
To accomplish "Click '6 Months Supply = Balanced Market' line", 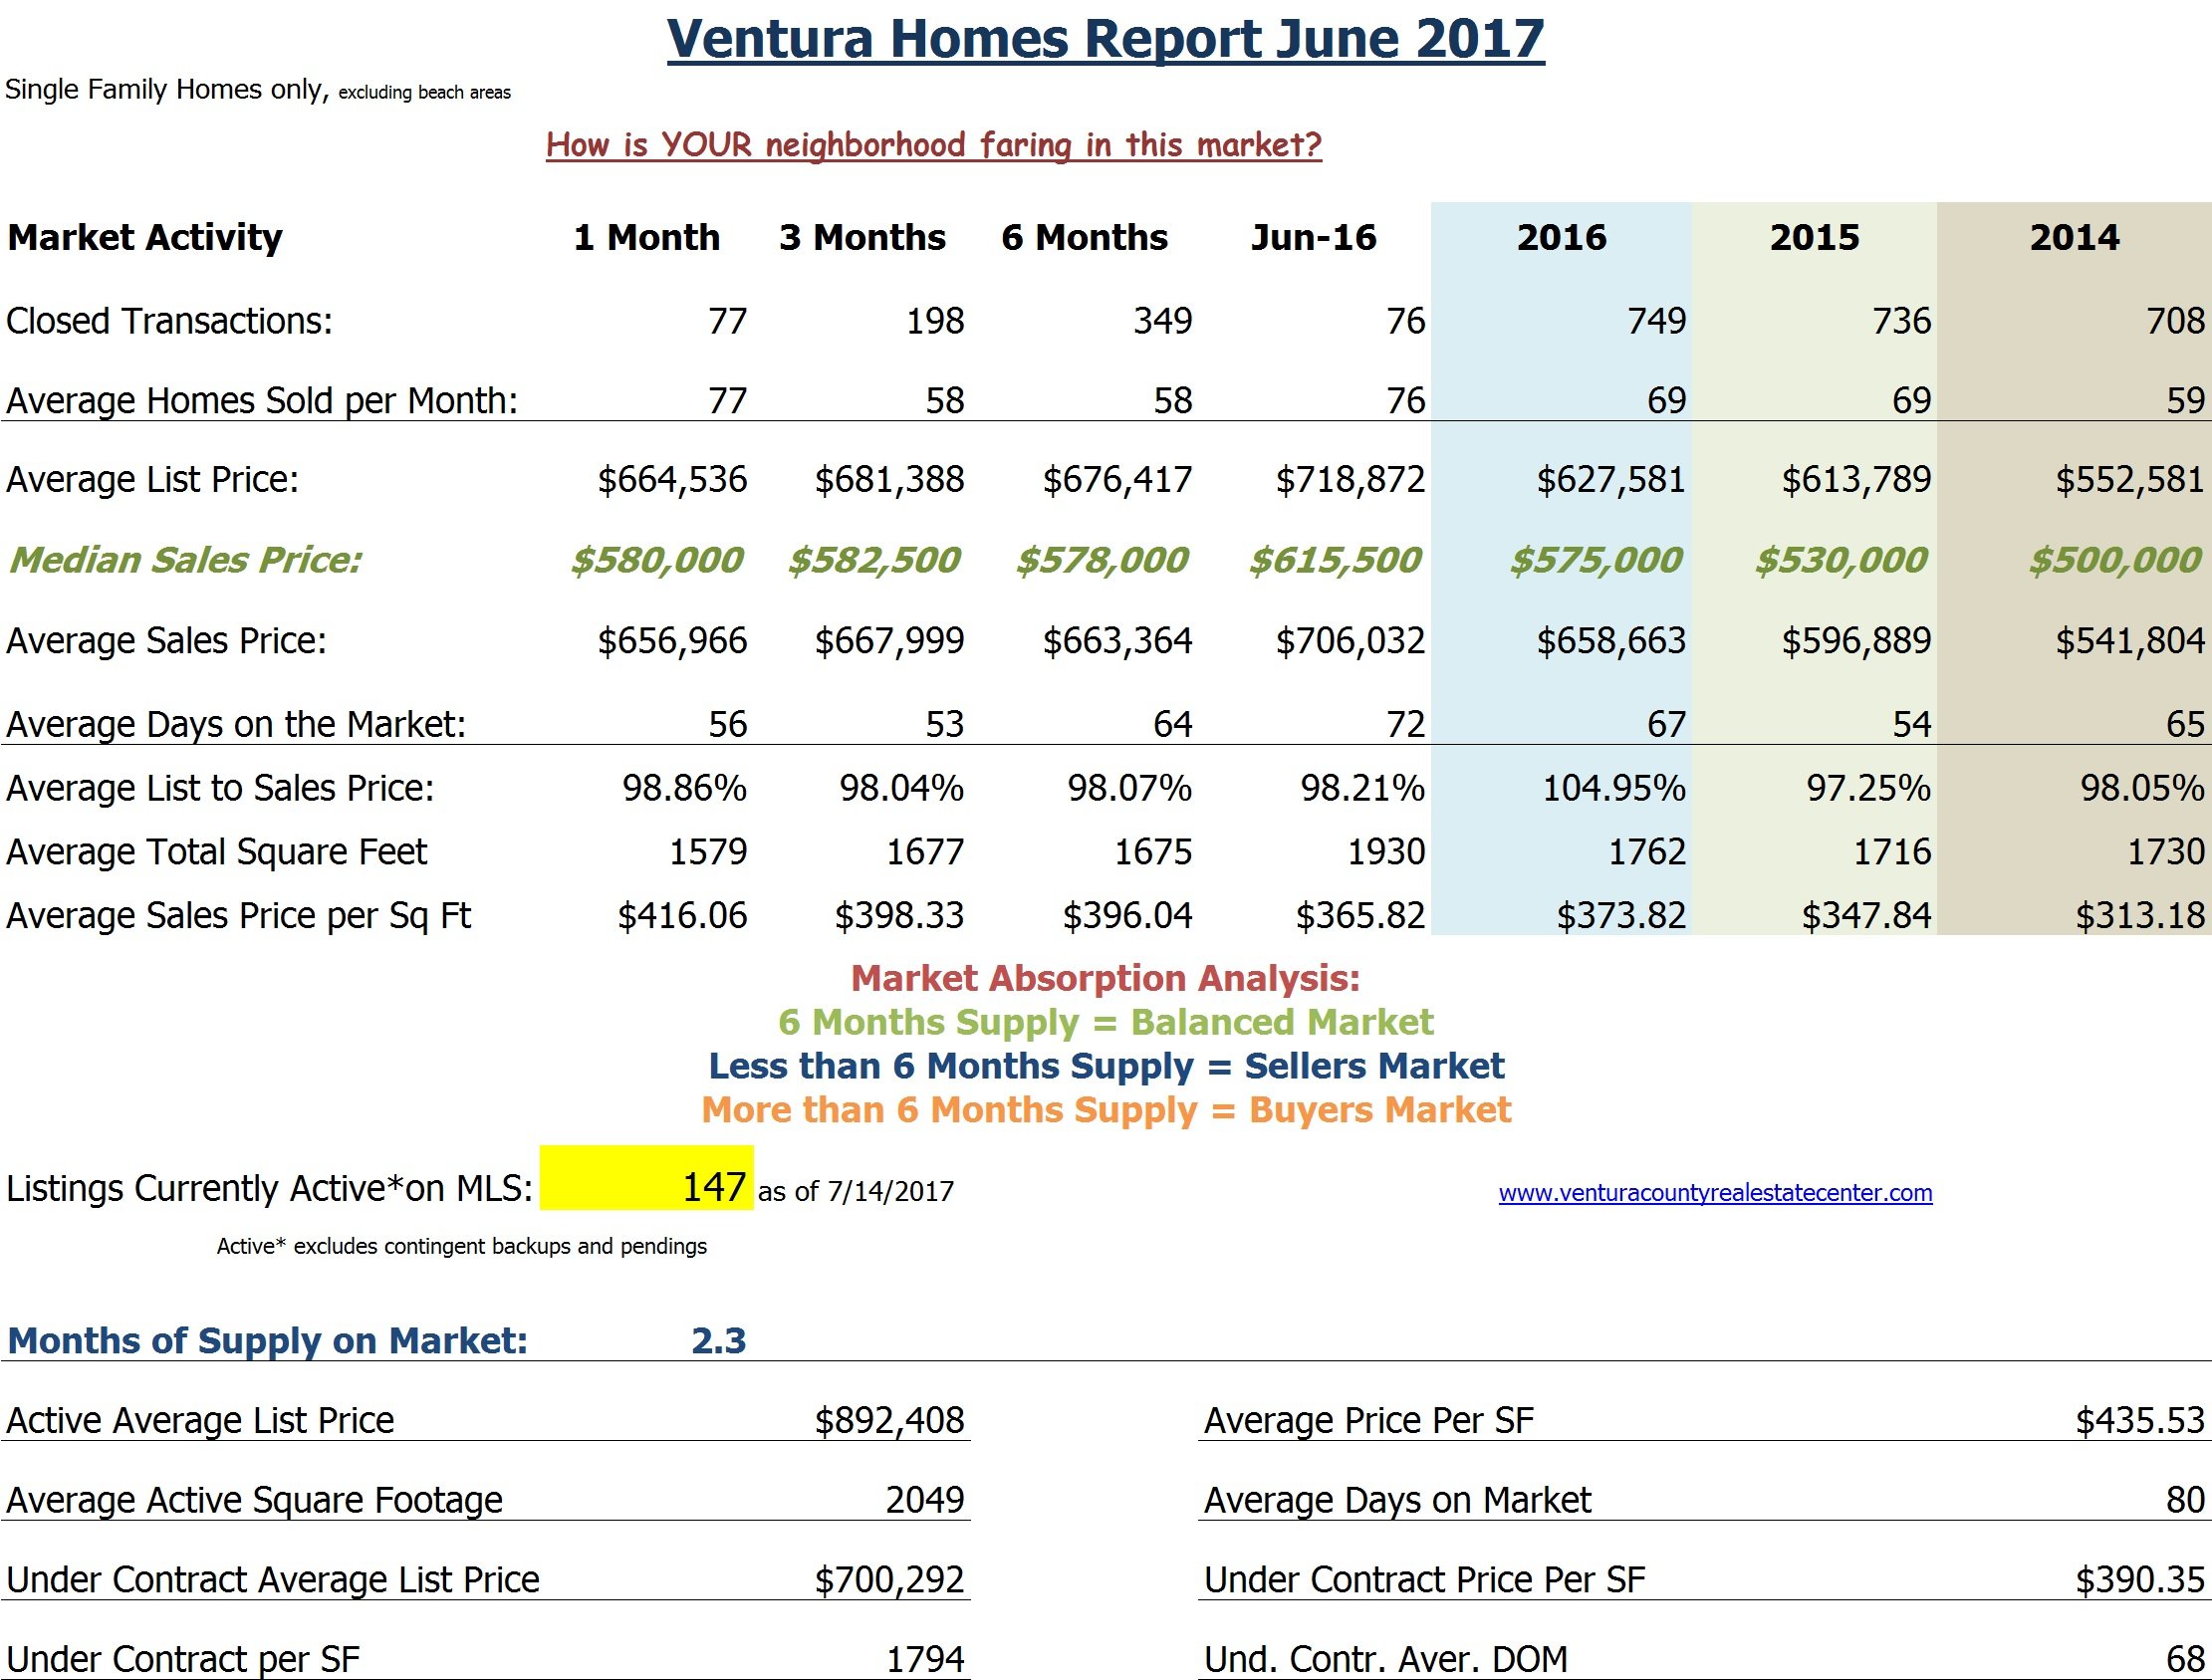I will pyautogui.click(x=1106, y=1022).
